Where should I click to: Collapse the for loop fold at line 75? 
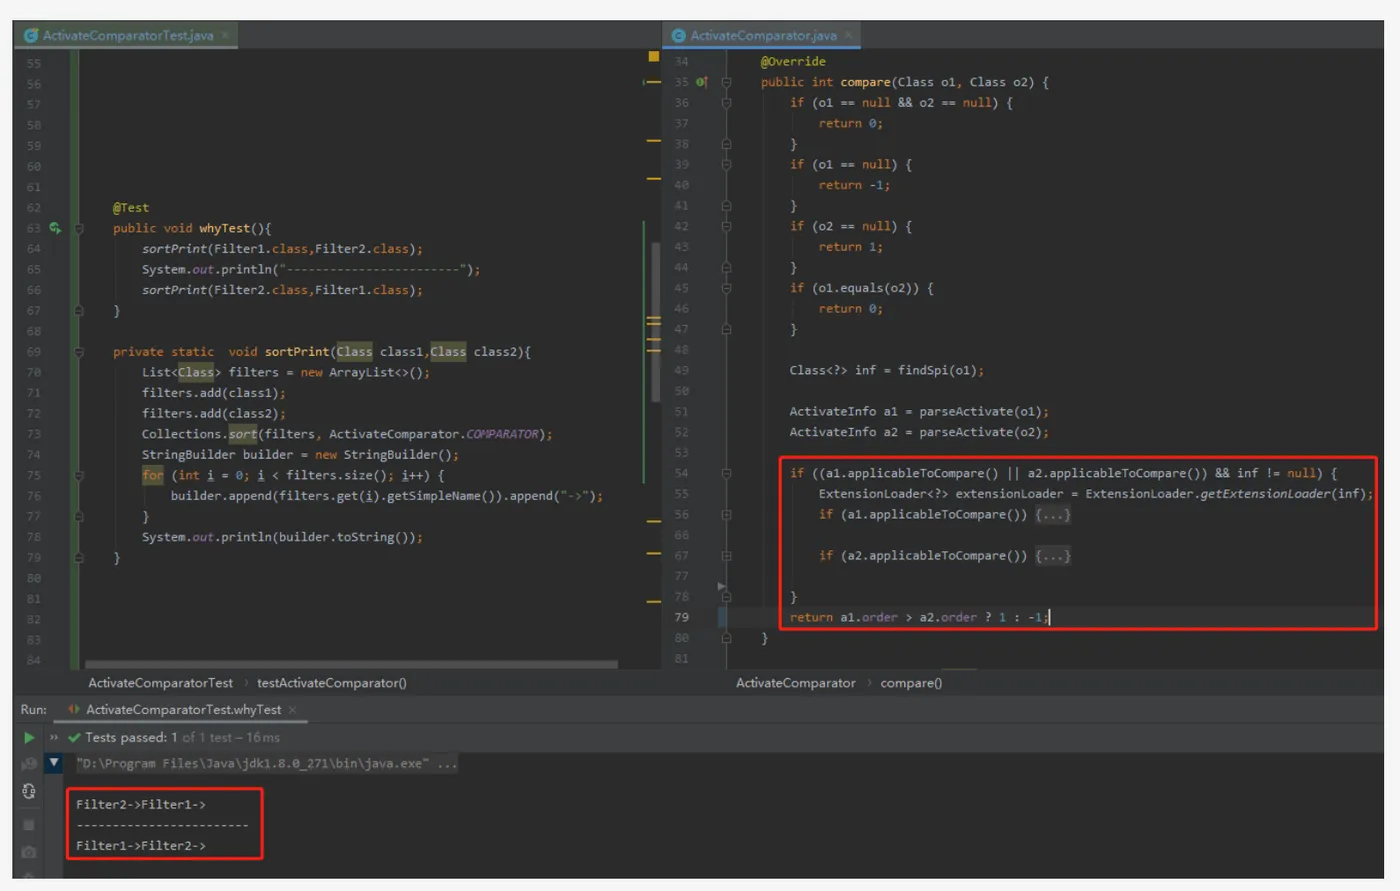coord(79,476)
